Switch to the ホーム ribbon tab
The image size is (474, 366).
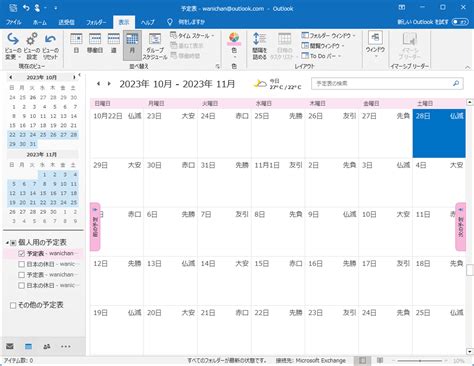[x=40, y=22]
